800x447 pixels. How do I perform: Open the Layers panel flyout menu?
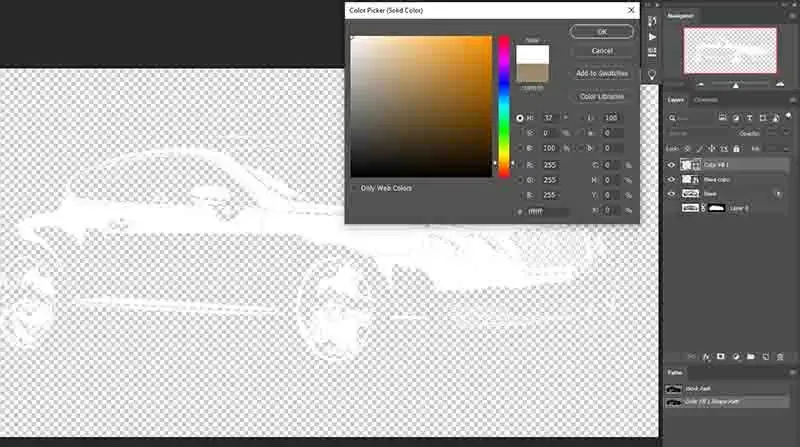(x=792, y=100)
